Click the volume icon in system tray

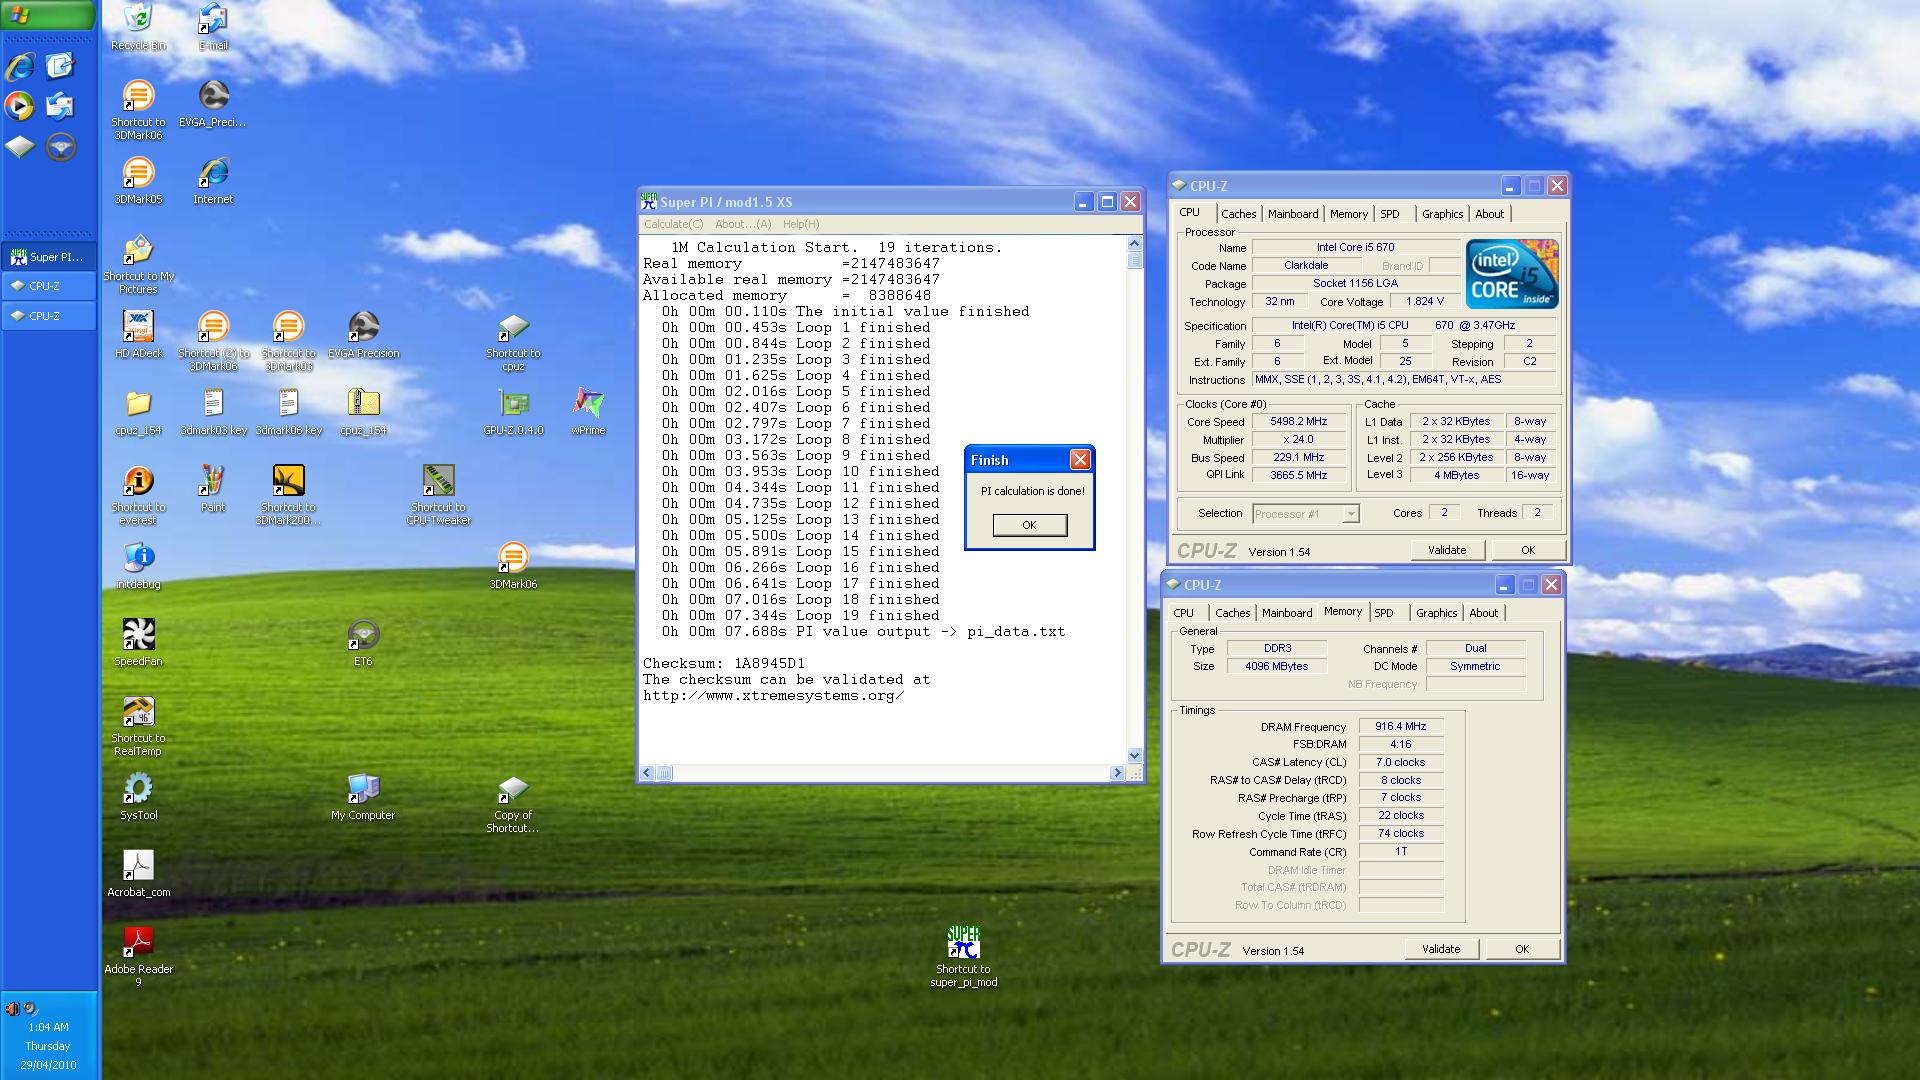coord(12,1008)
